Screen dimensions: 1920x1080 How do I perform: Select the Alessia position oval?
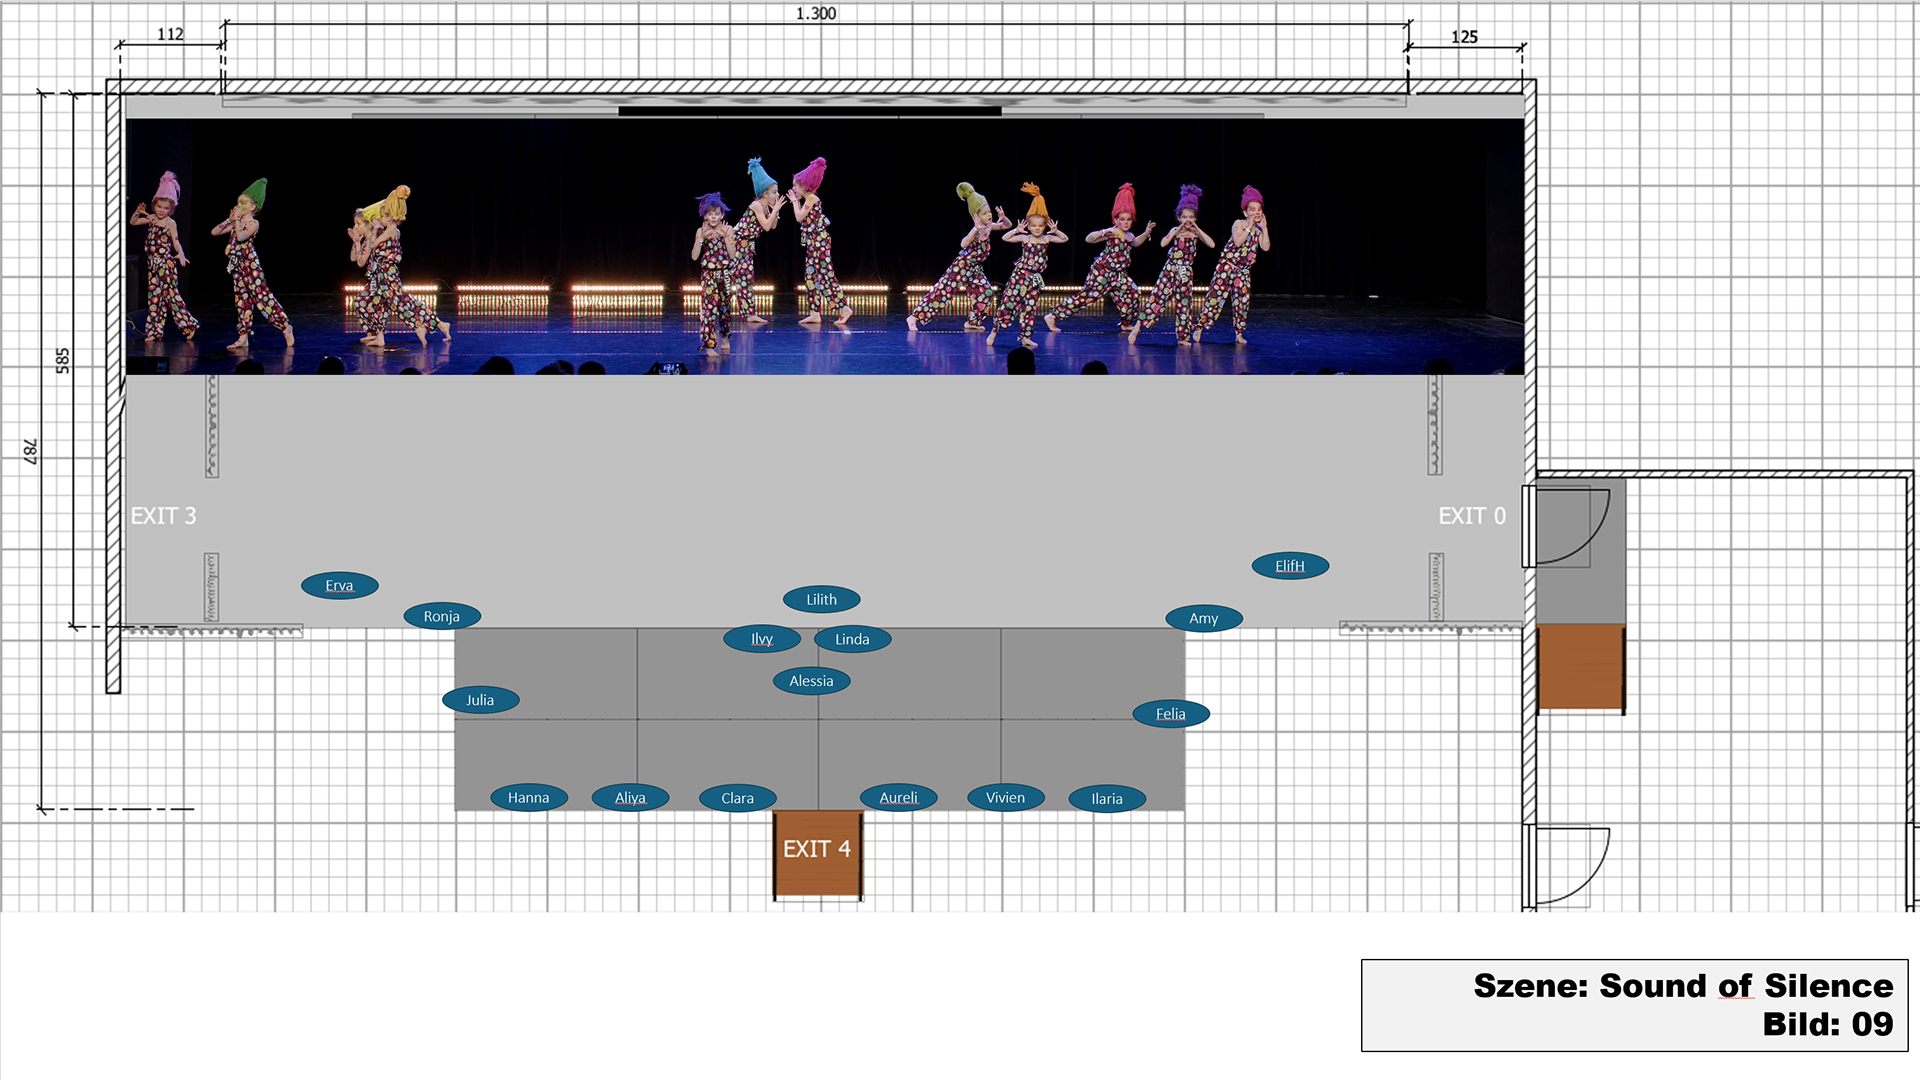811,681
